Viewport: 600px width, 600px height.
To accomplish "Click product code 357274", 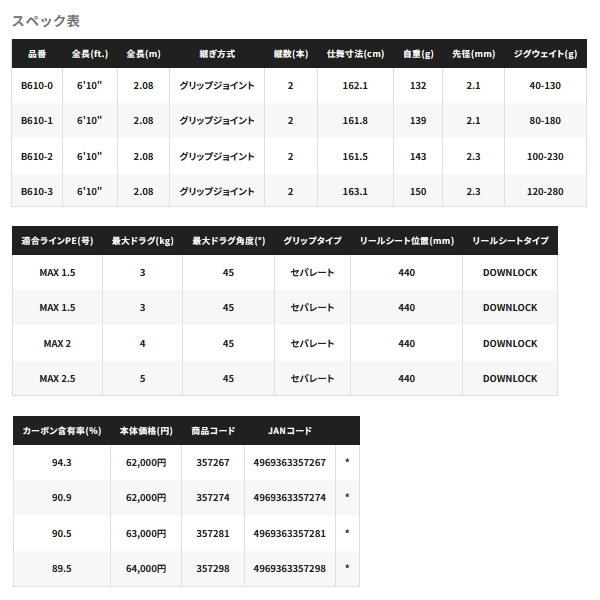I will (x=213, y=498).
